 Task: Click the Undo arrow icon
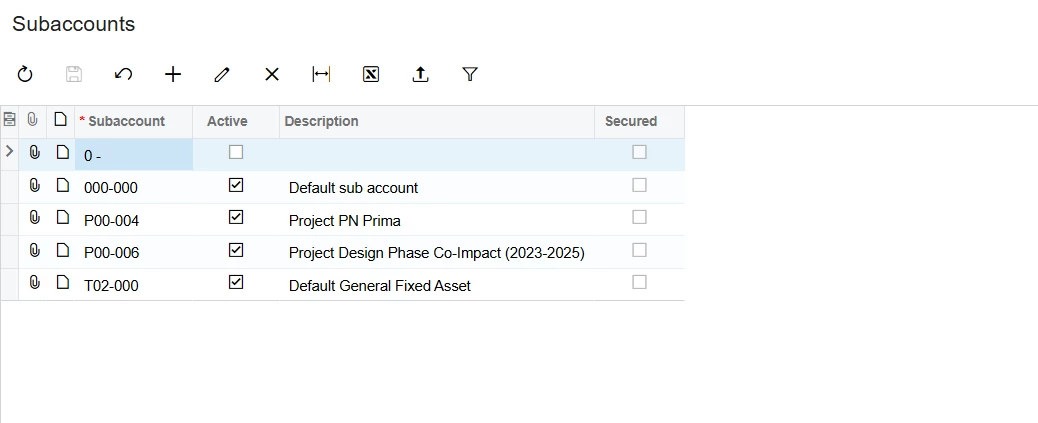[123, 74]
